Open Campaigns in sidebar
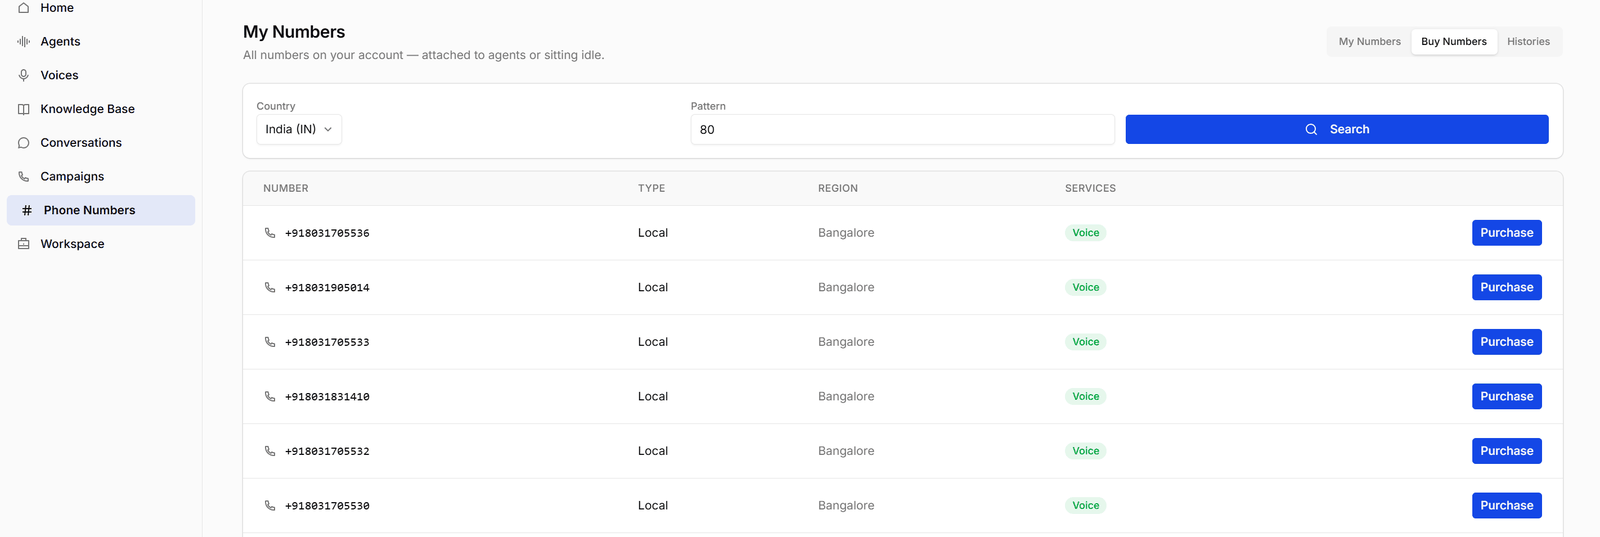The height and width of the screenshot is (537, 1600). 101,176
